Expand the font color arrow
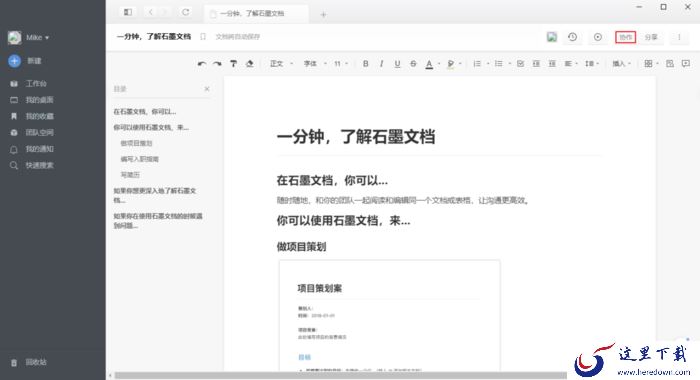This screenshot has height=380, width=700. [439, 64]
